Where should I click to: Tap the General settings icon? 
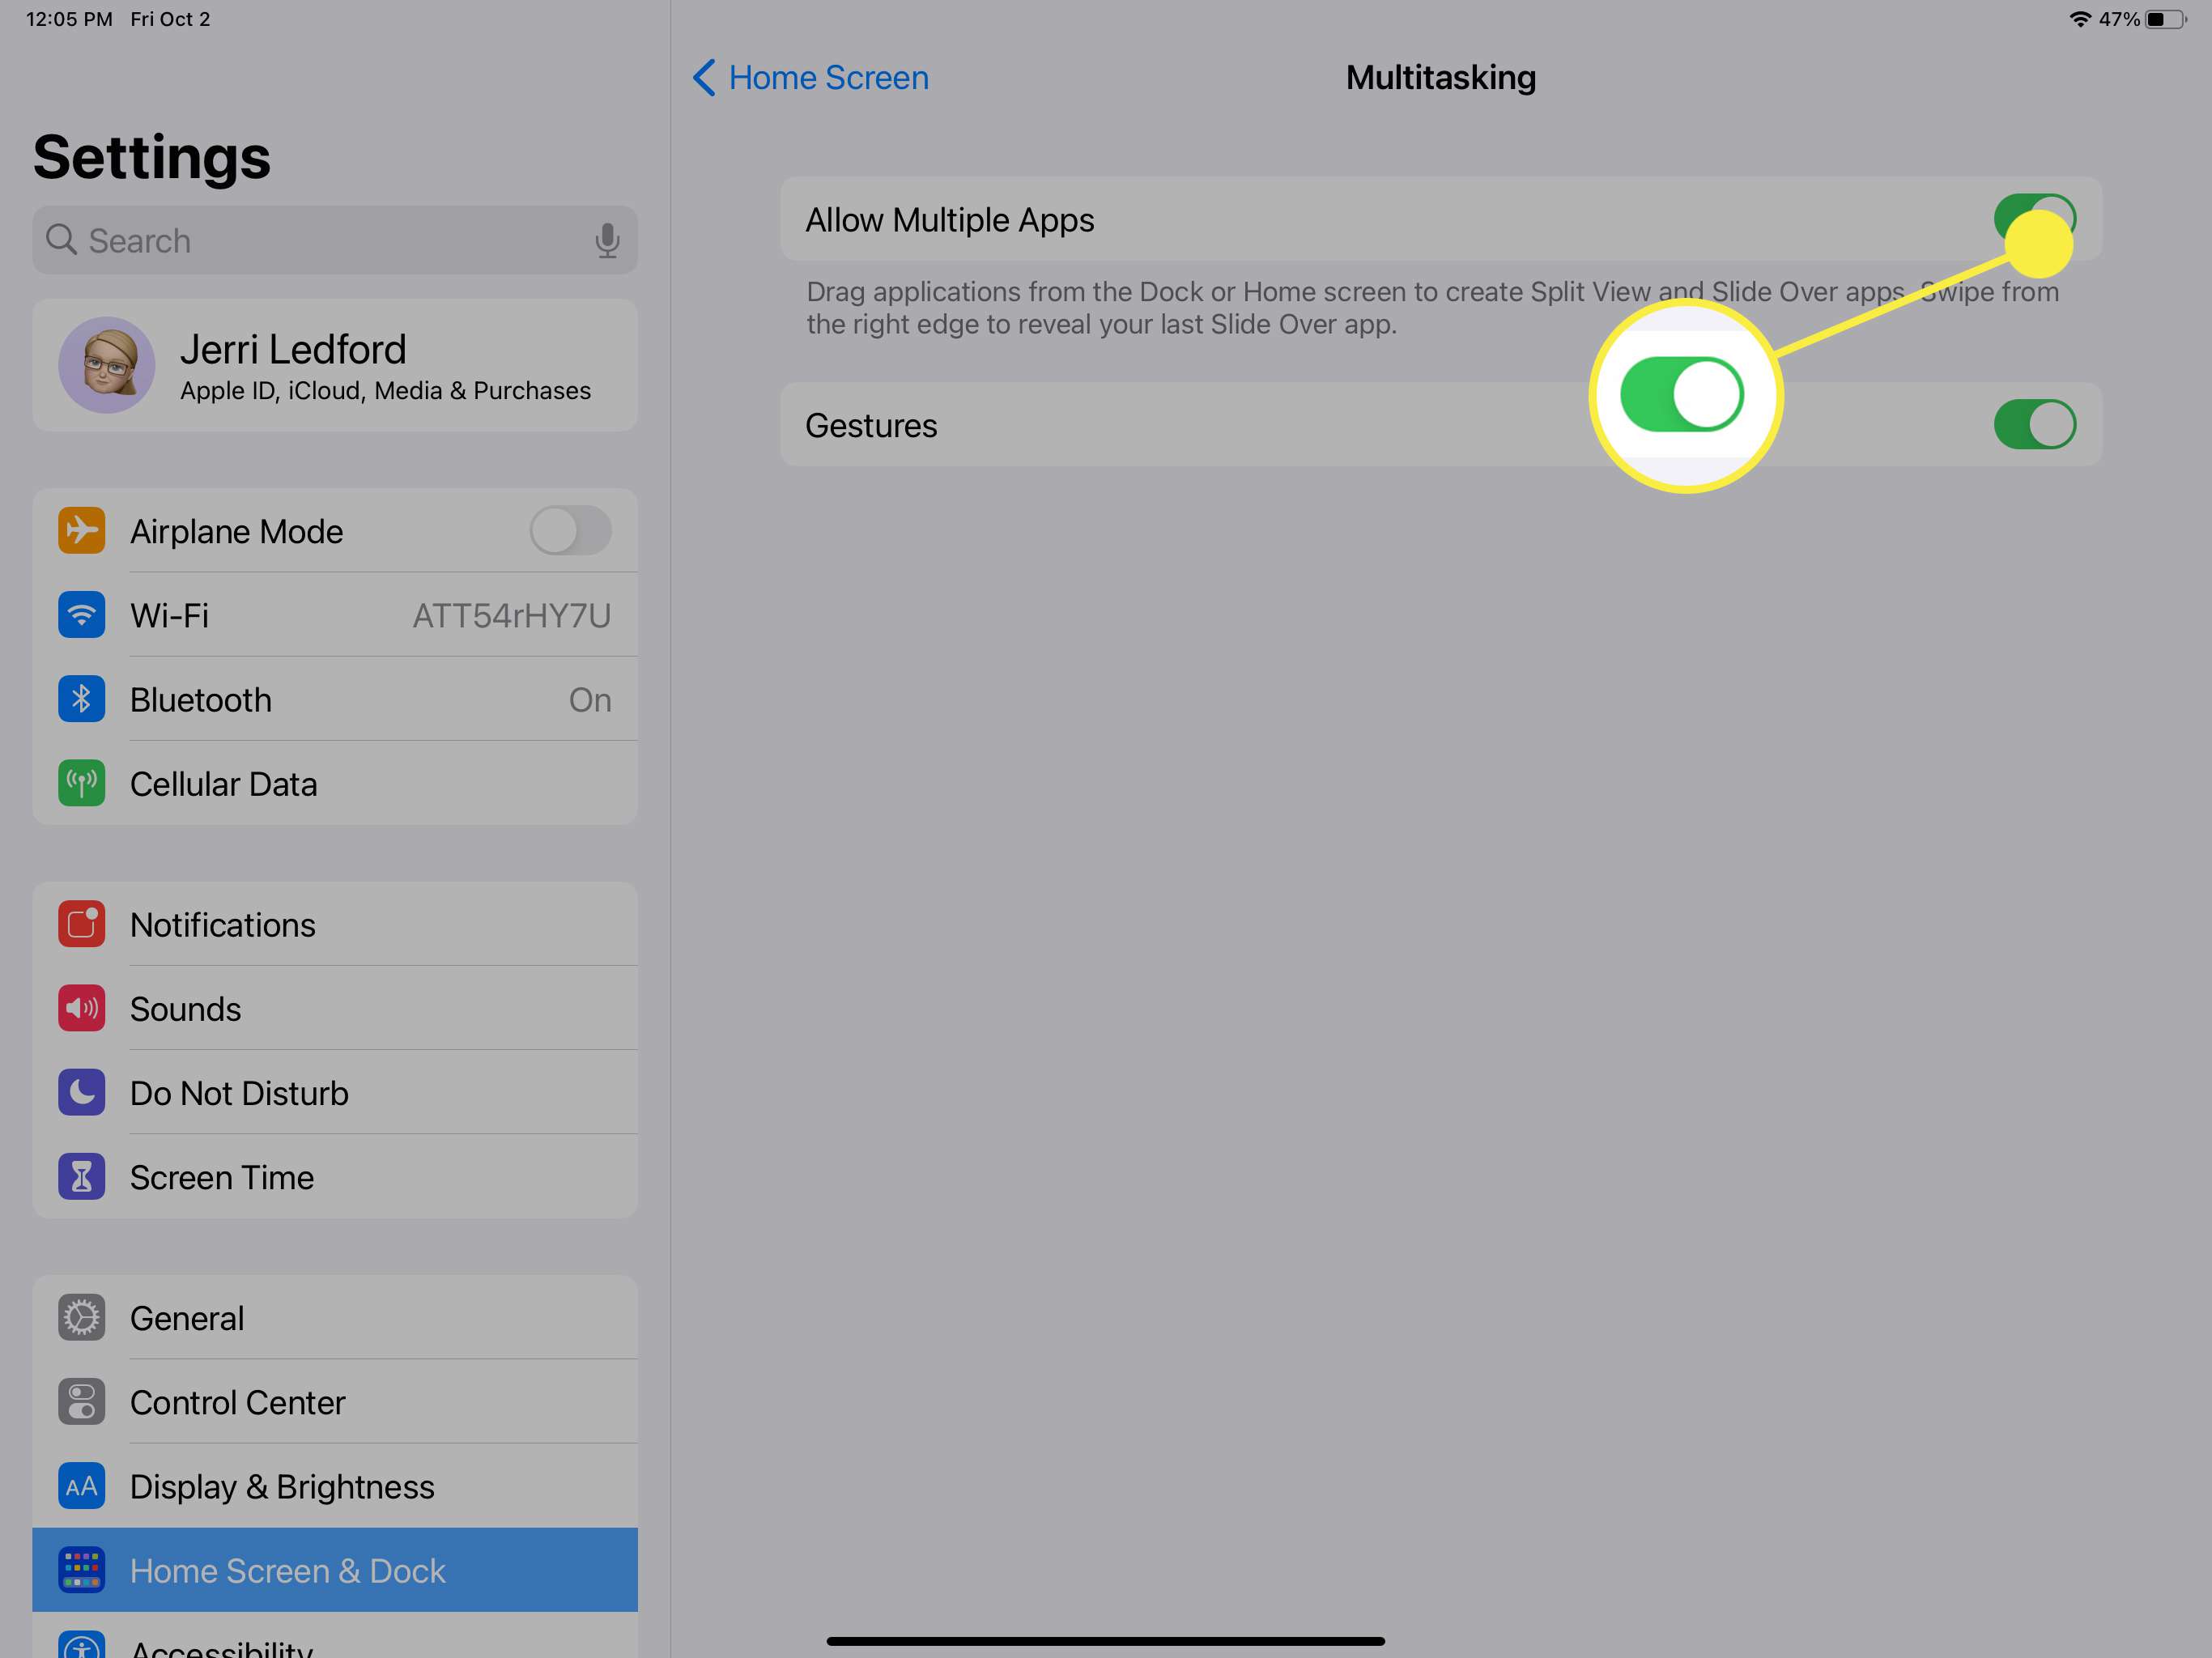[x=82, y=1316]
